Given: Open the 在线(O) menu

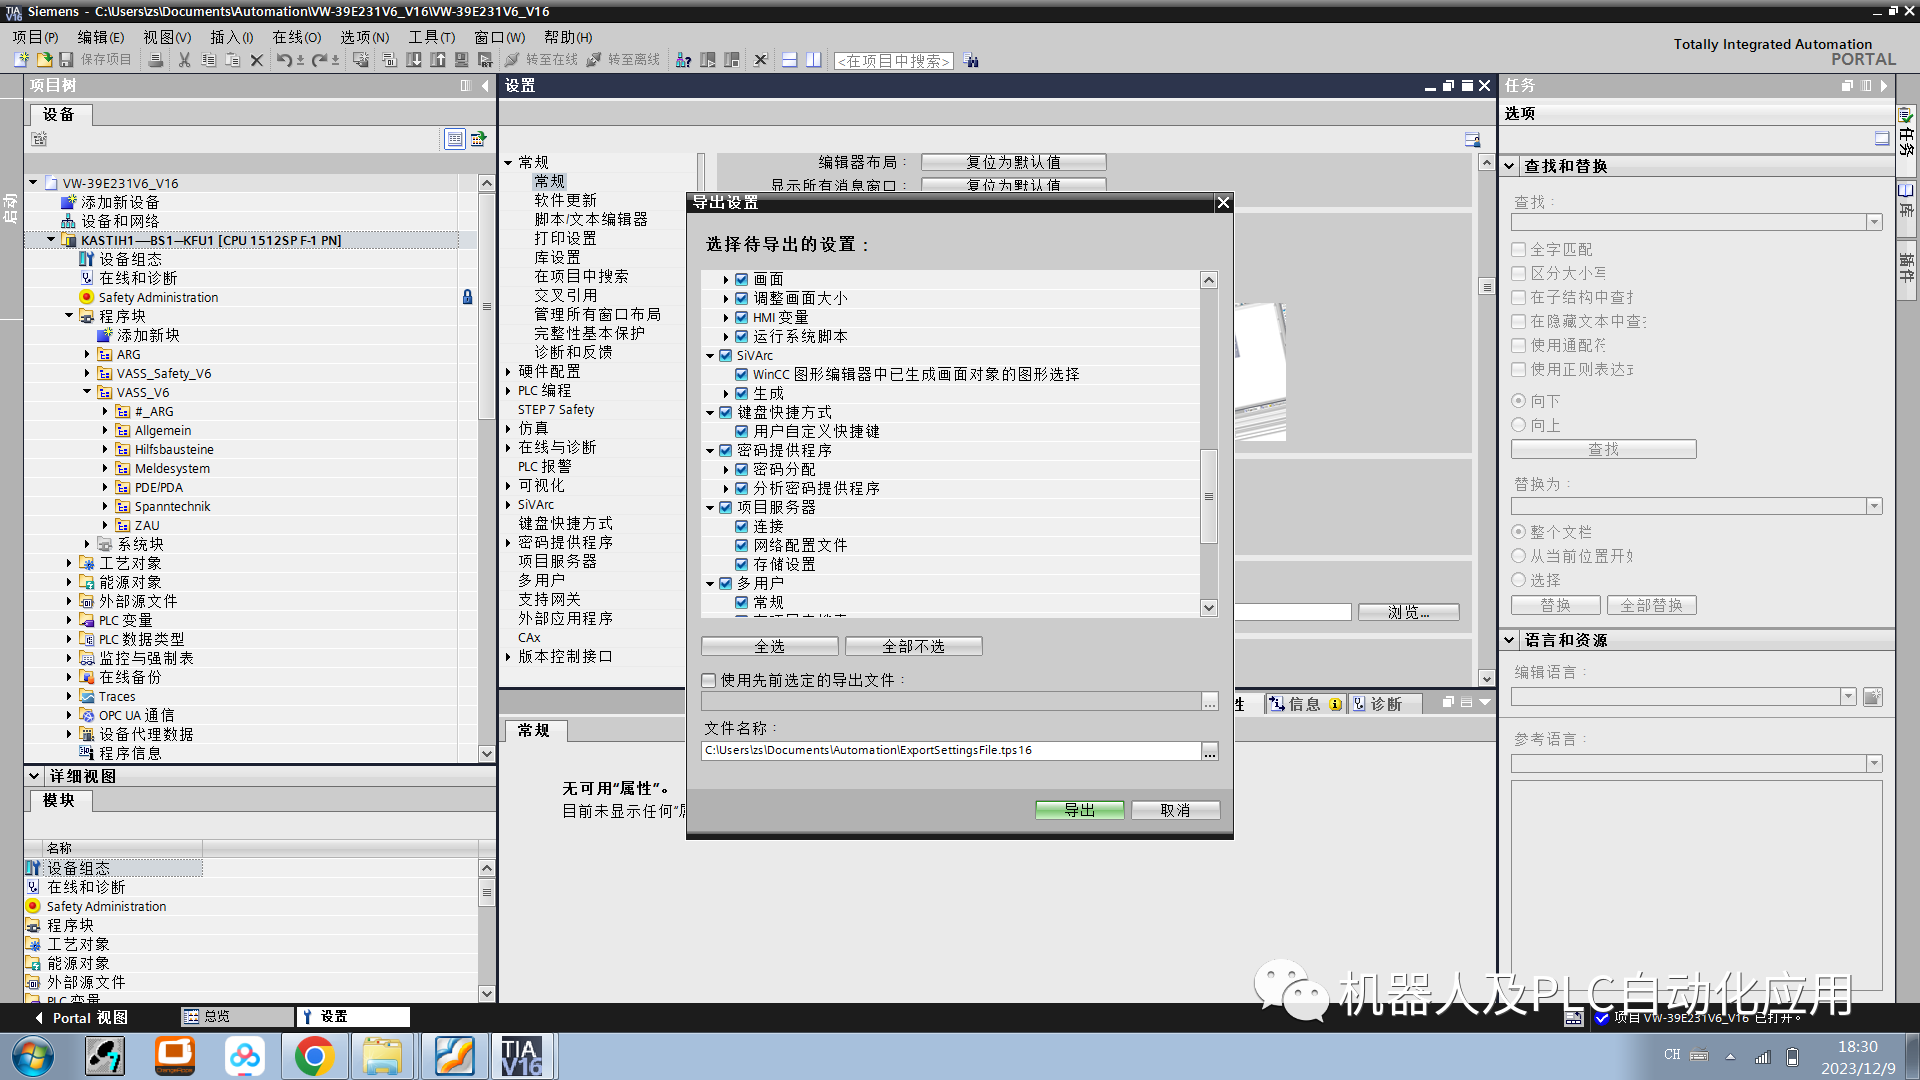Looking at the screenshot, I should point(296,37).
